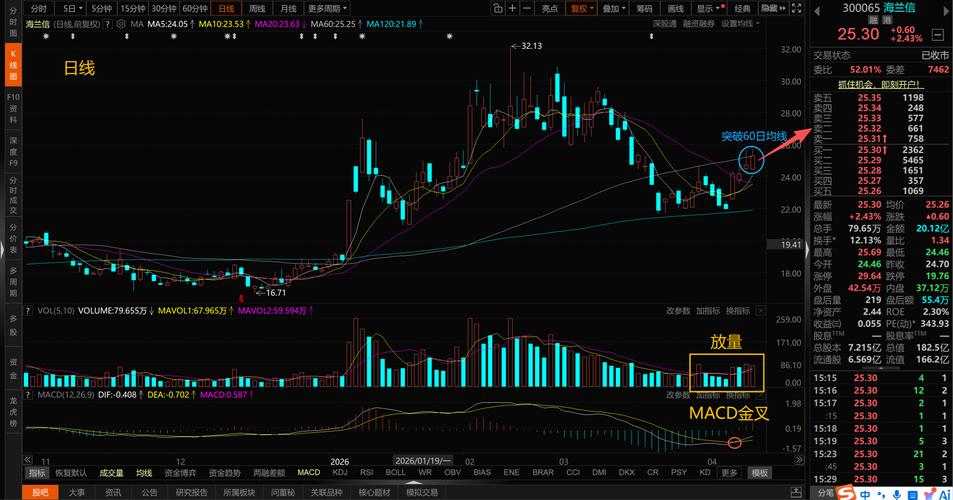
Task: Click 抓住机会,即刻开户 link
Action: coord(880,84)
